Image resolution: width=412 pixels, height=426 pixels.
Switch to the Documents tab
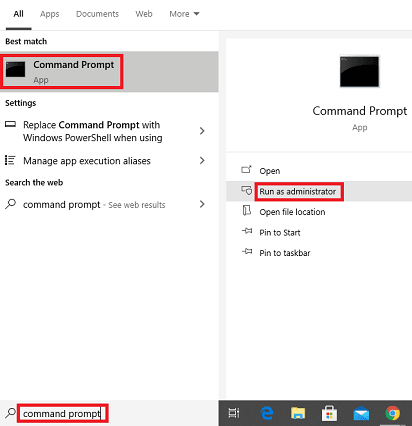(x=97, y=14)
